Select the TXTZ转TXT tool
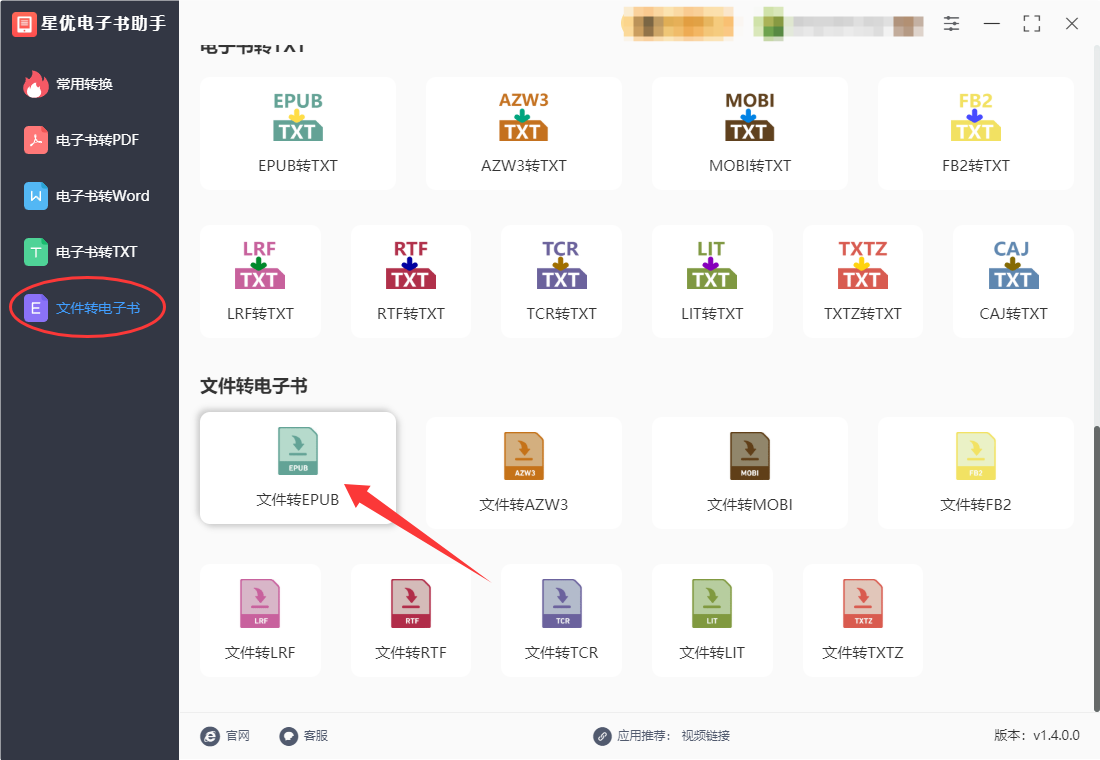 [862, 281]
